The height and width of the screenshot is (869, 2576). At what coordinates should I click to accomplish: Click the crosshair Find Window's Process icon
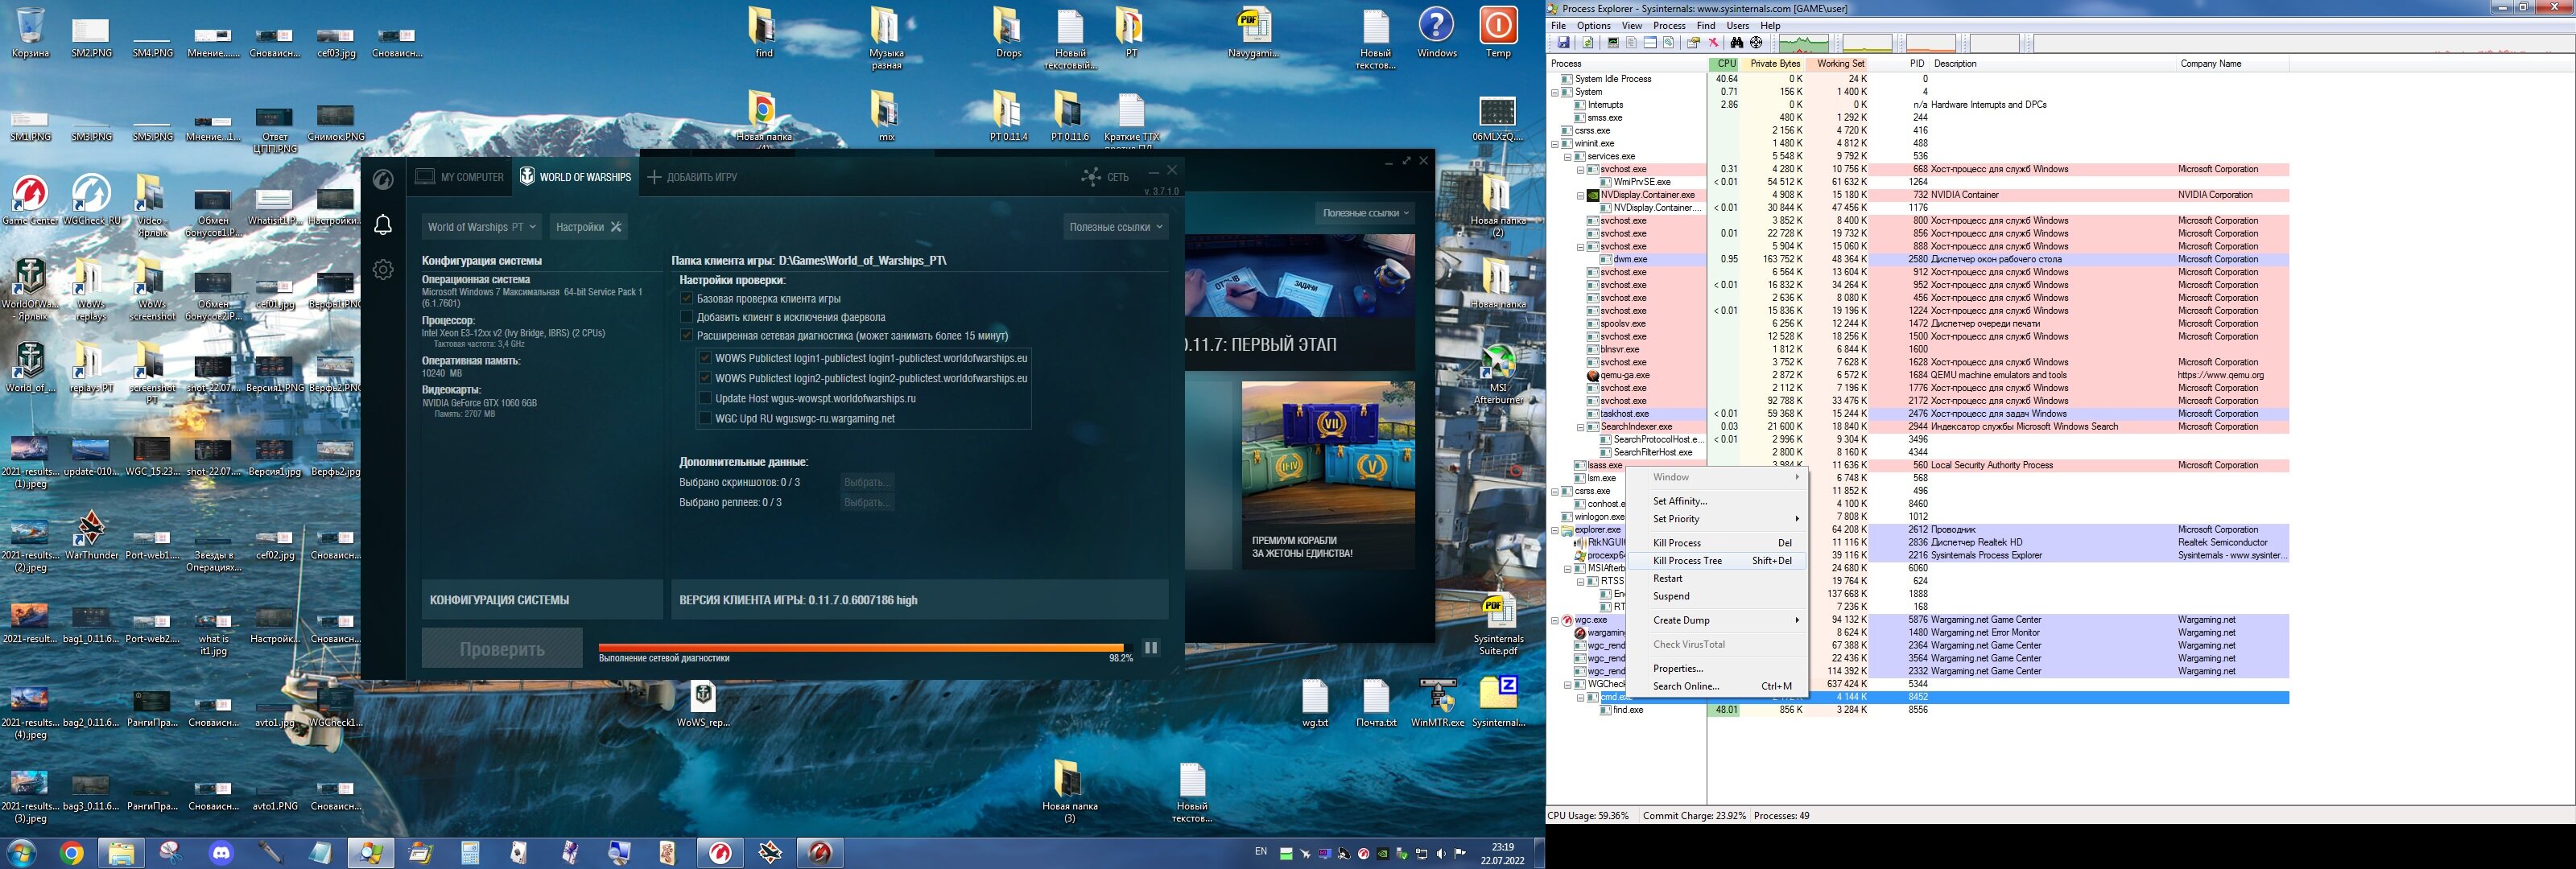(x=1756, y=43)
